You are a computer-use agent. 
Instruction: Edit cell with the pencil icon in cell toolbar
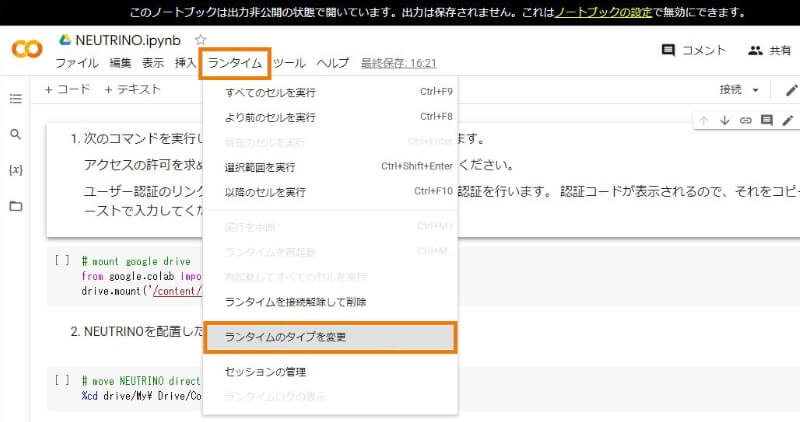(788, 120)
